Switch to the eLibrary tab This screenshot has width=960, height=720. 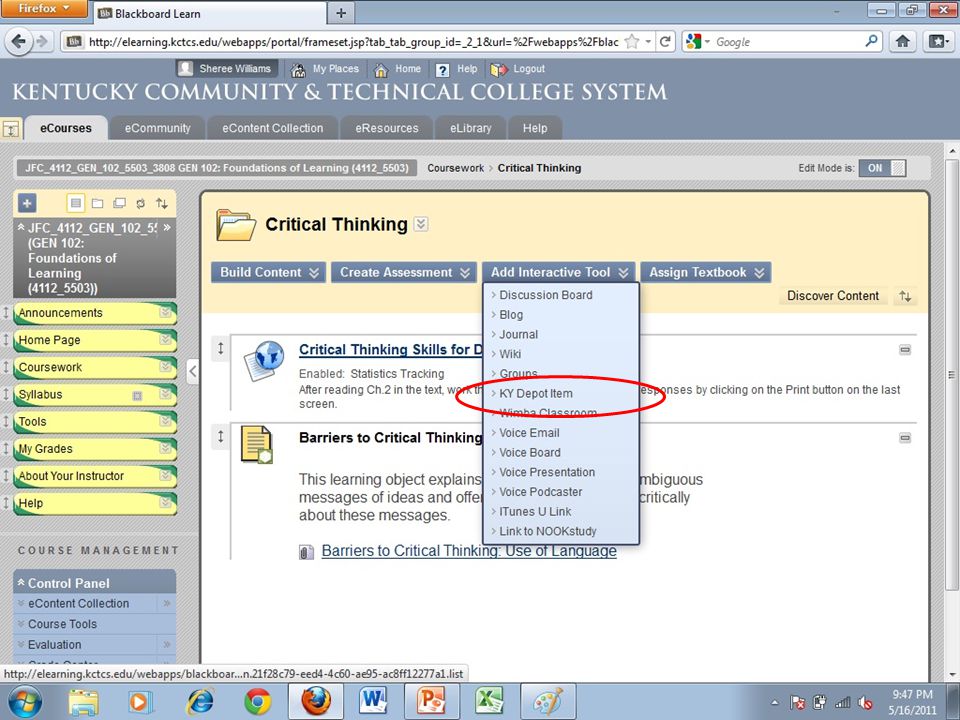pyautogui.click(x=470, y=129)
